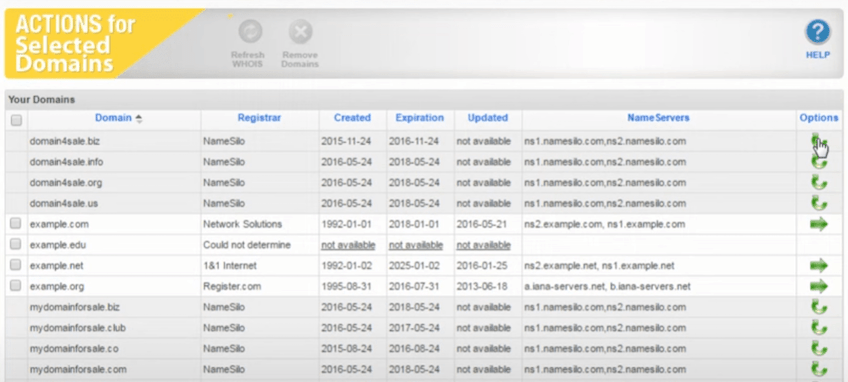Click the mydomainforsale.co domain name
Image resolution: width=848 pixels, height=382 pixels.
point(74,348)
